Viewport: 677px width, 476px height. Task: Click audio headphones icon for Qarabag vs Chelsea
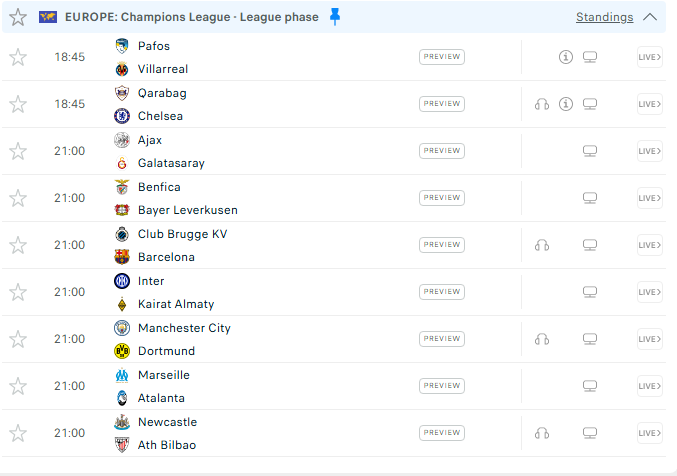click(542, 104)
